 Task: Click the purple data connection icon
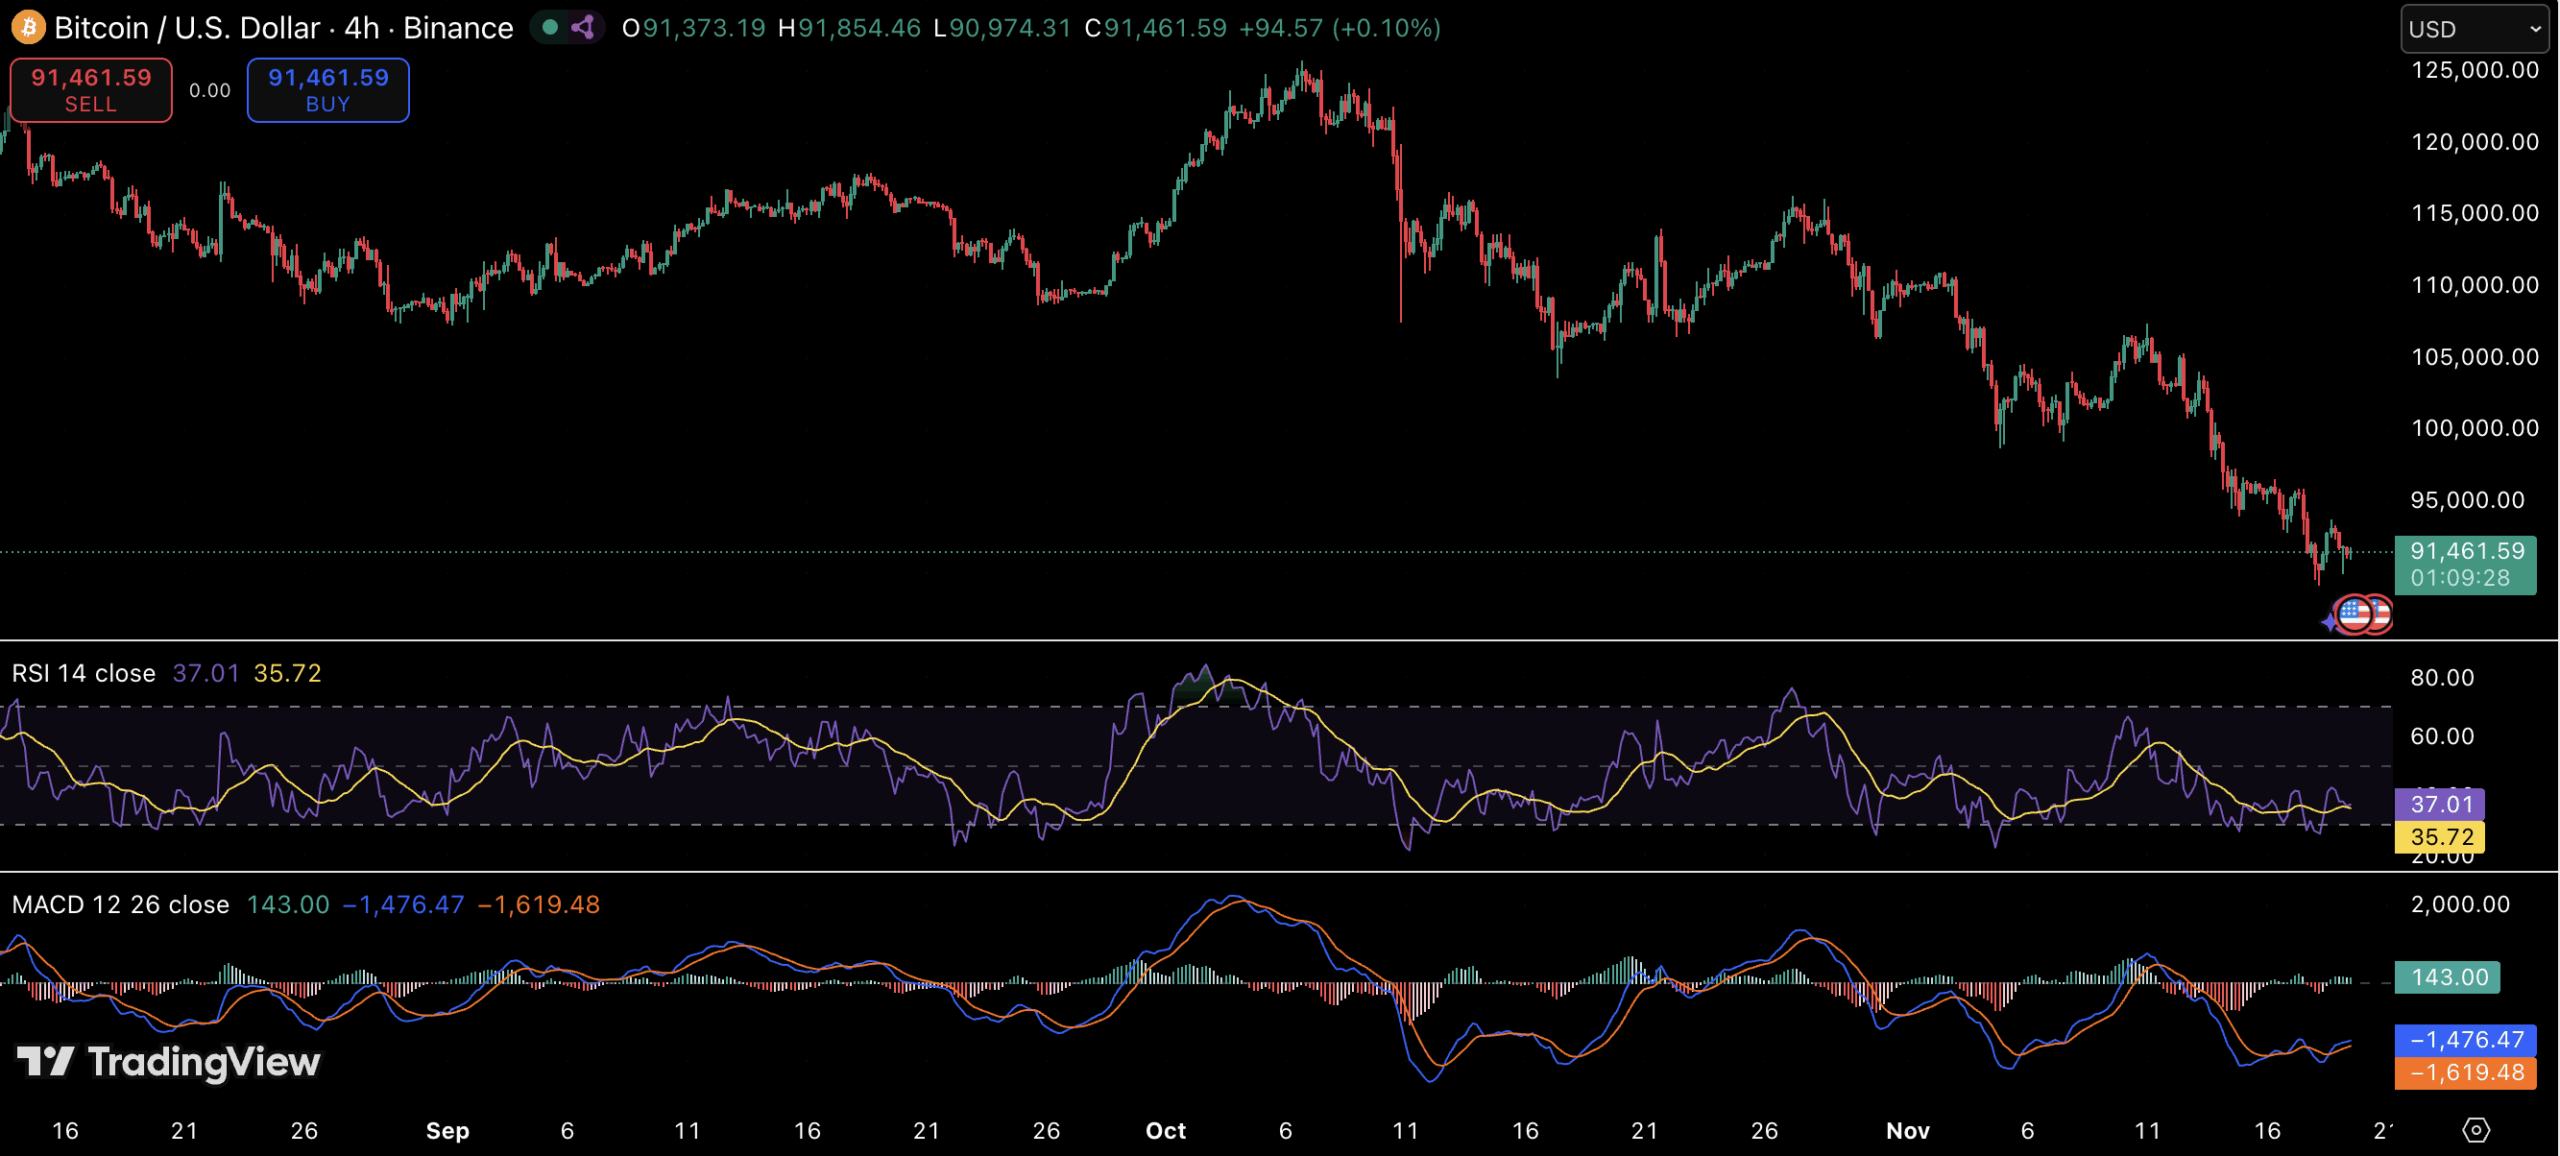tap(583, 27)
